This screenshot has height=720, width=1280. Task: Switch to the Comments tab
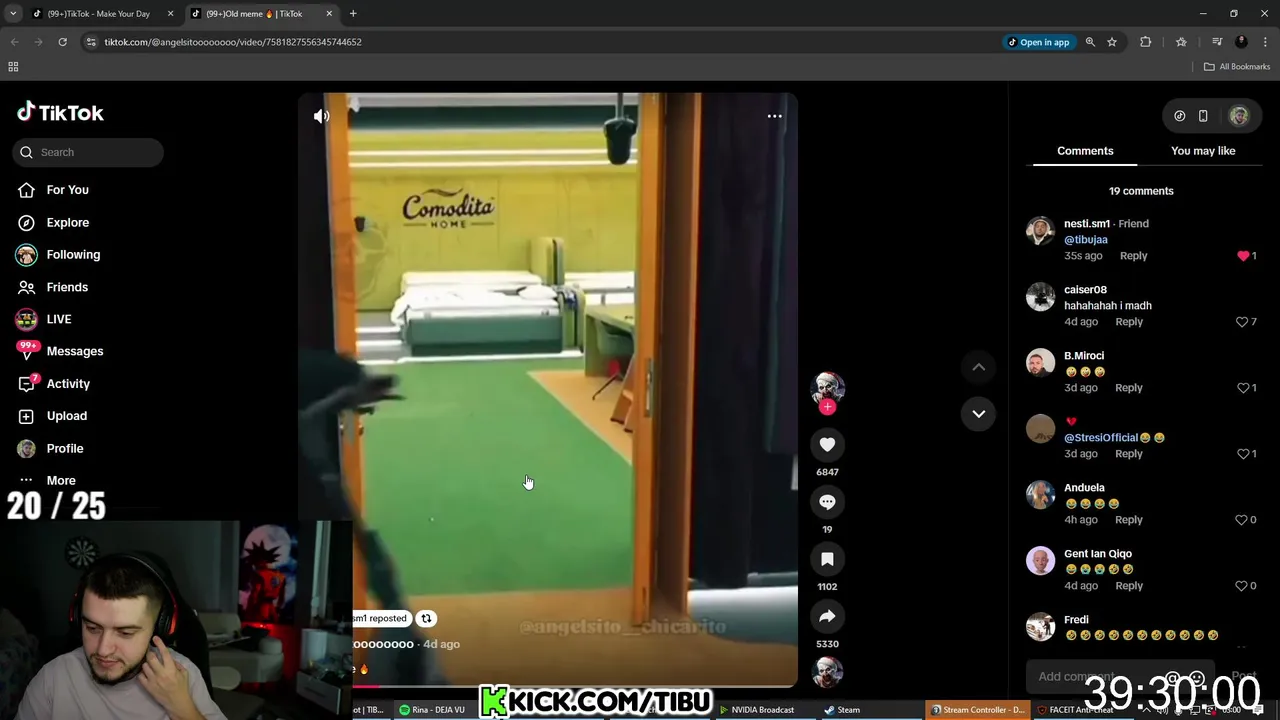pyautogui.click(x=1085, y=151)
